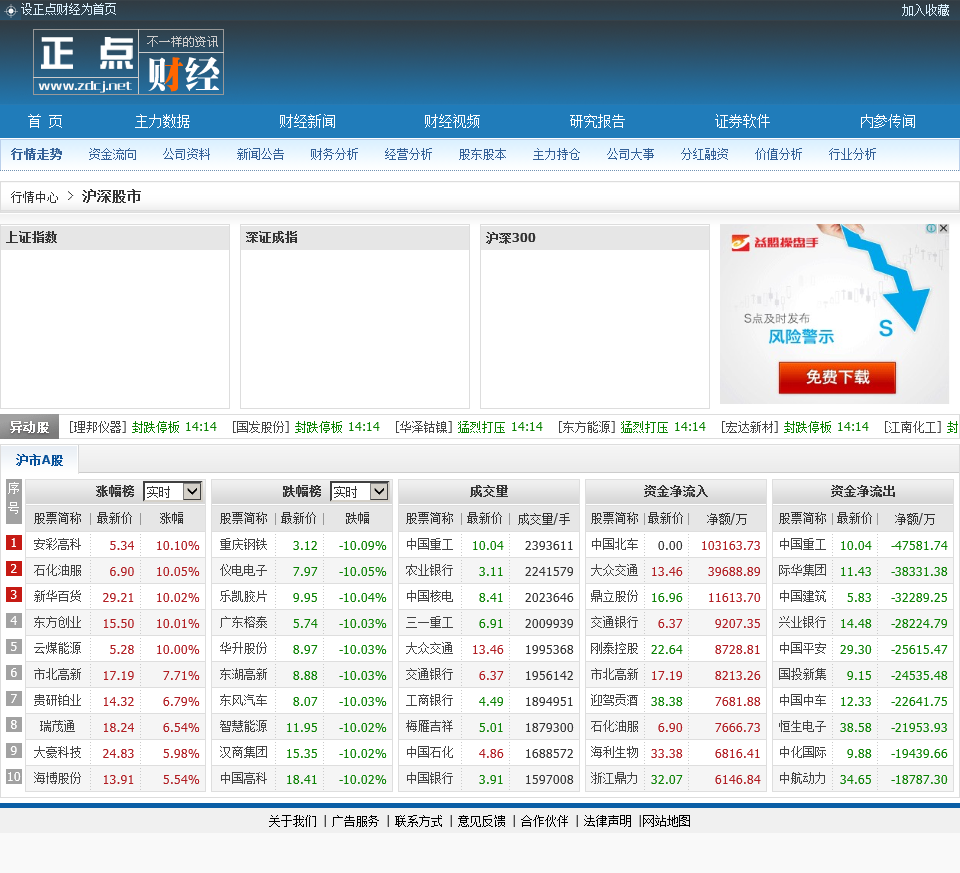Click the 法律声明 footer link
This screenshot has width=960, height=873.
[607, 821]
